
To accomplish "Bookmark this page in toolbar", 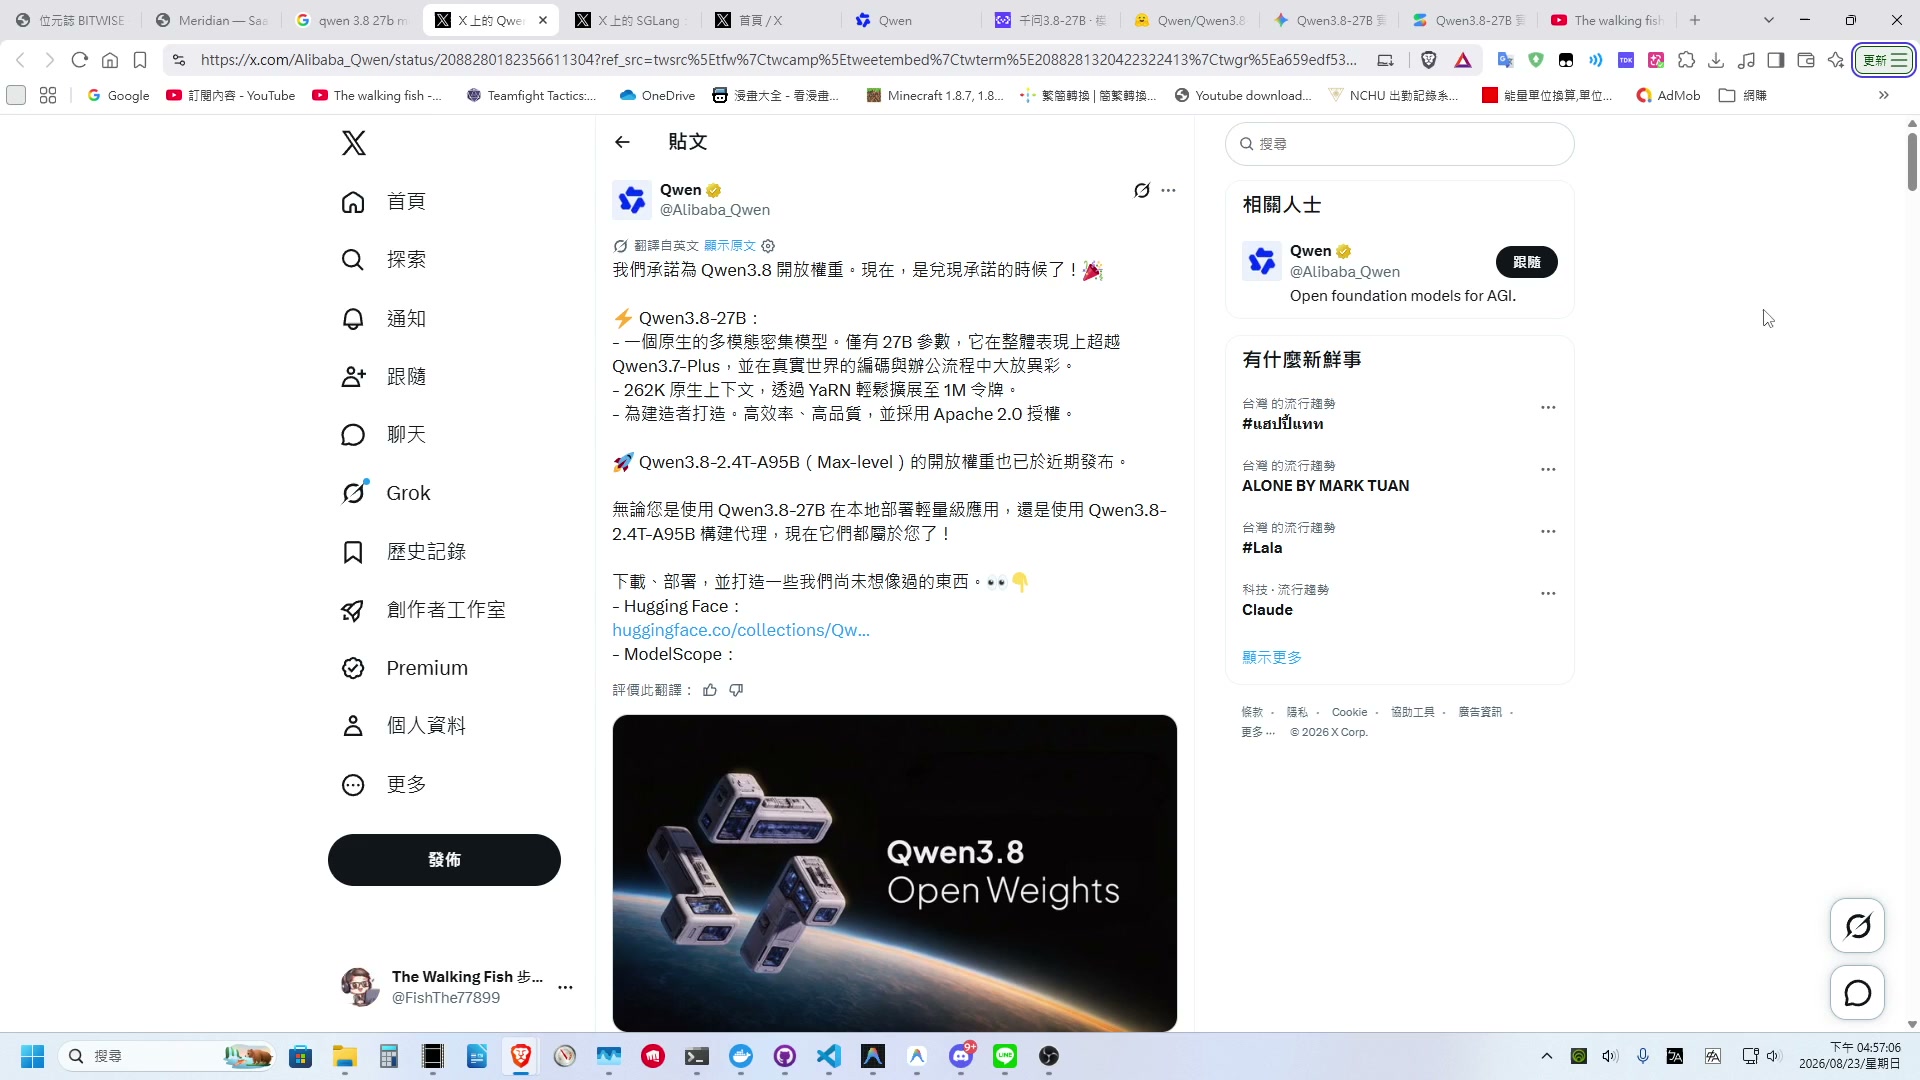I will tap(140, 60).
